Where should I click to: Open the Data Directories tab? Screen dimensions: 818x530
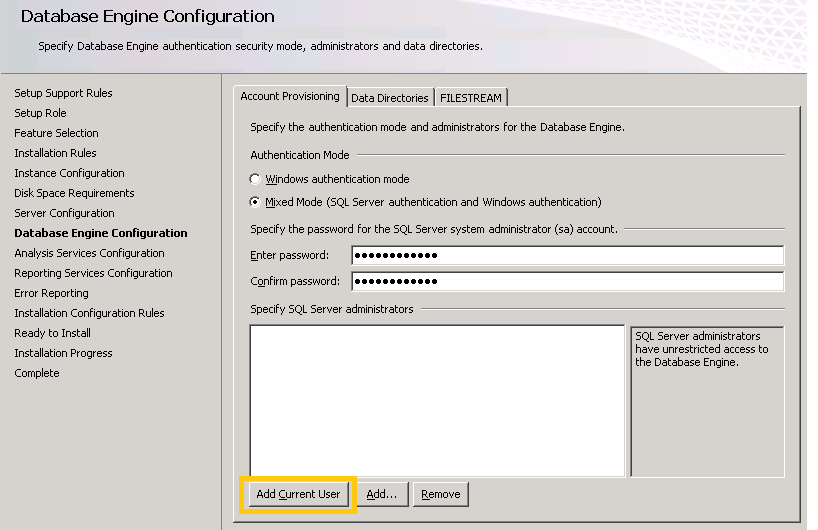coord(390,98)
